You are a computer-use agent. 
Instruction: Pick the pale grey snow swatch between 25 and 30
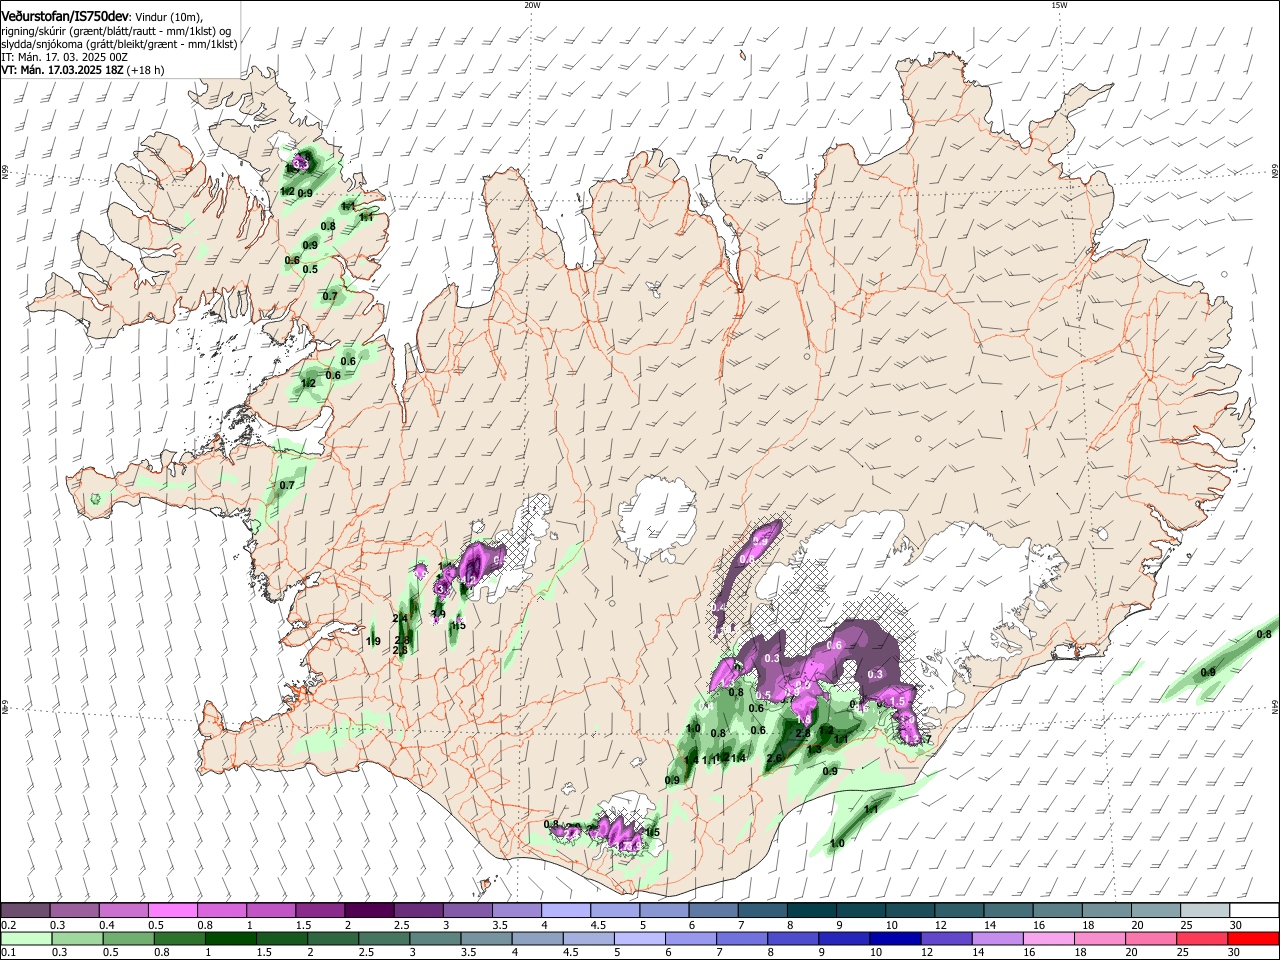click(1205, 911)
